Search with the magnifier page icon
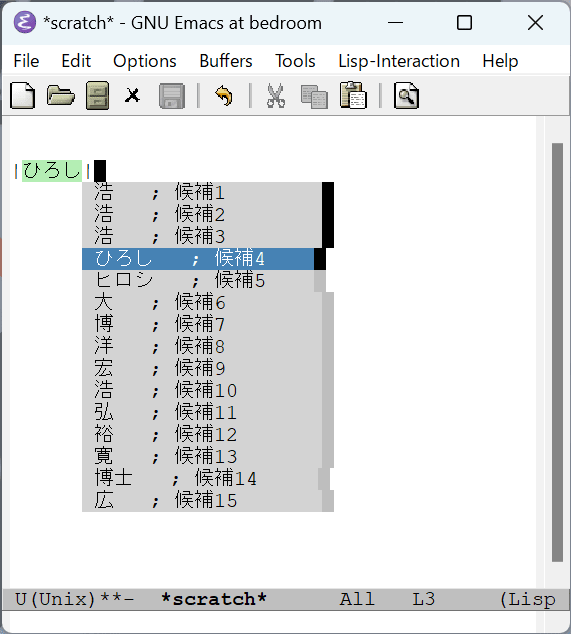Viewport: 571px width, 634px height. coord(406,95)
